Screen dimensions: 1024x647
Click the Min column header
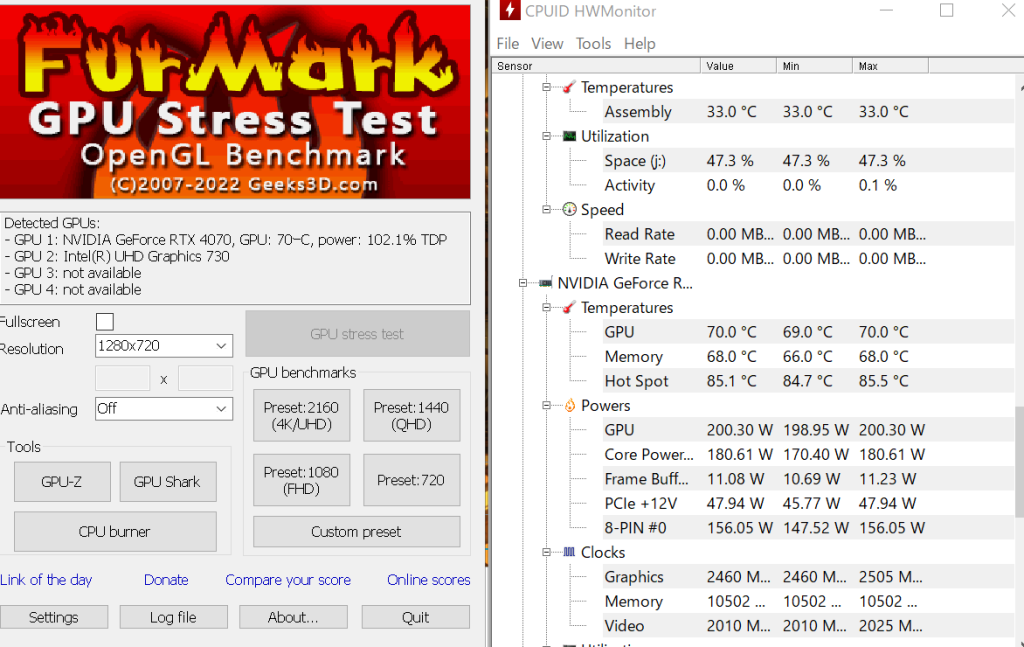[814, 66]
